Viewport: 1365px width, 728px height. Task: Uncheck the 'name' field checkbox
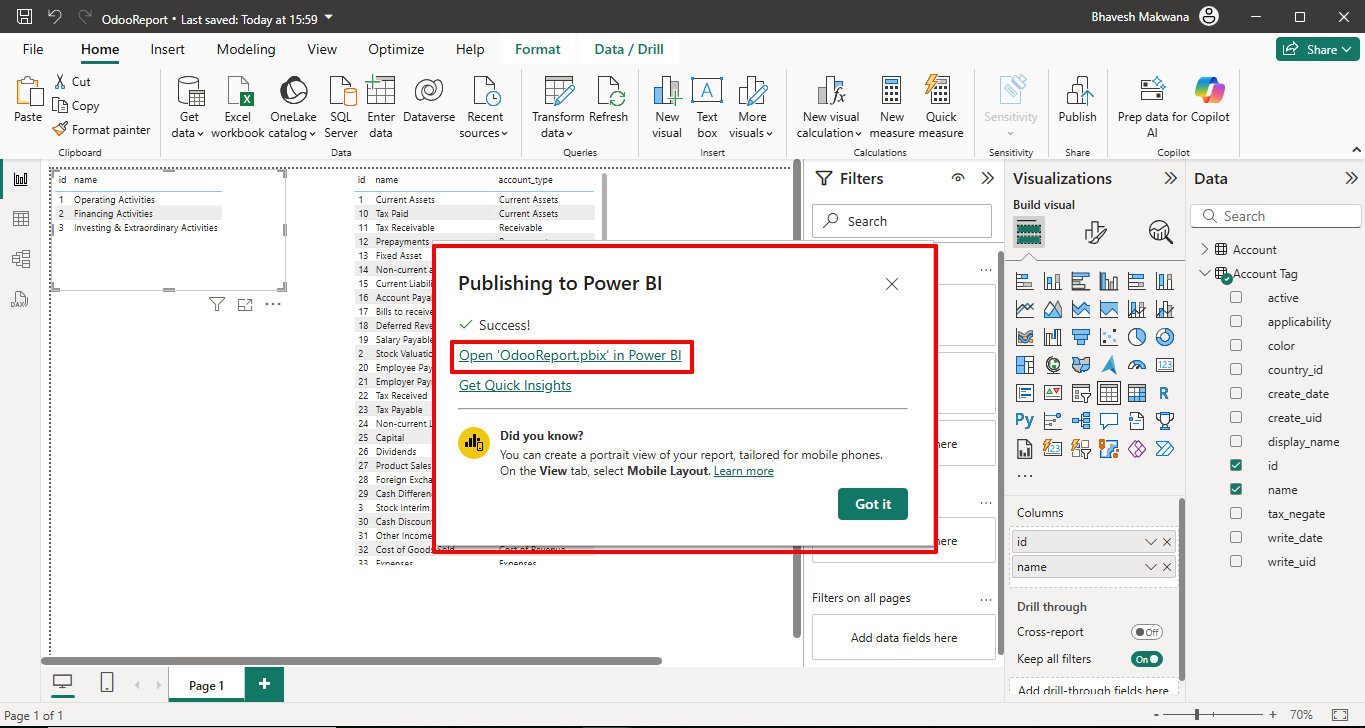pyautogui.click(x=1236, y=489)
